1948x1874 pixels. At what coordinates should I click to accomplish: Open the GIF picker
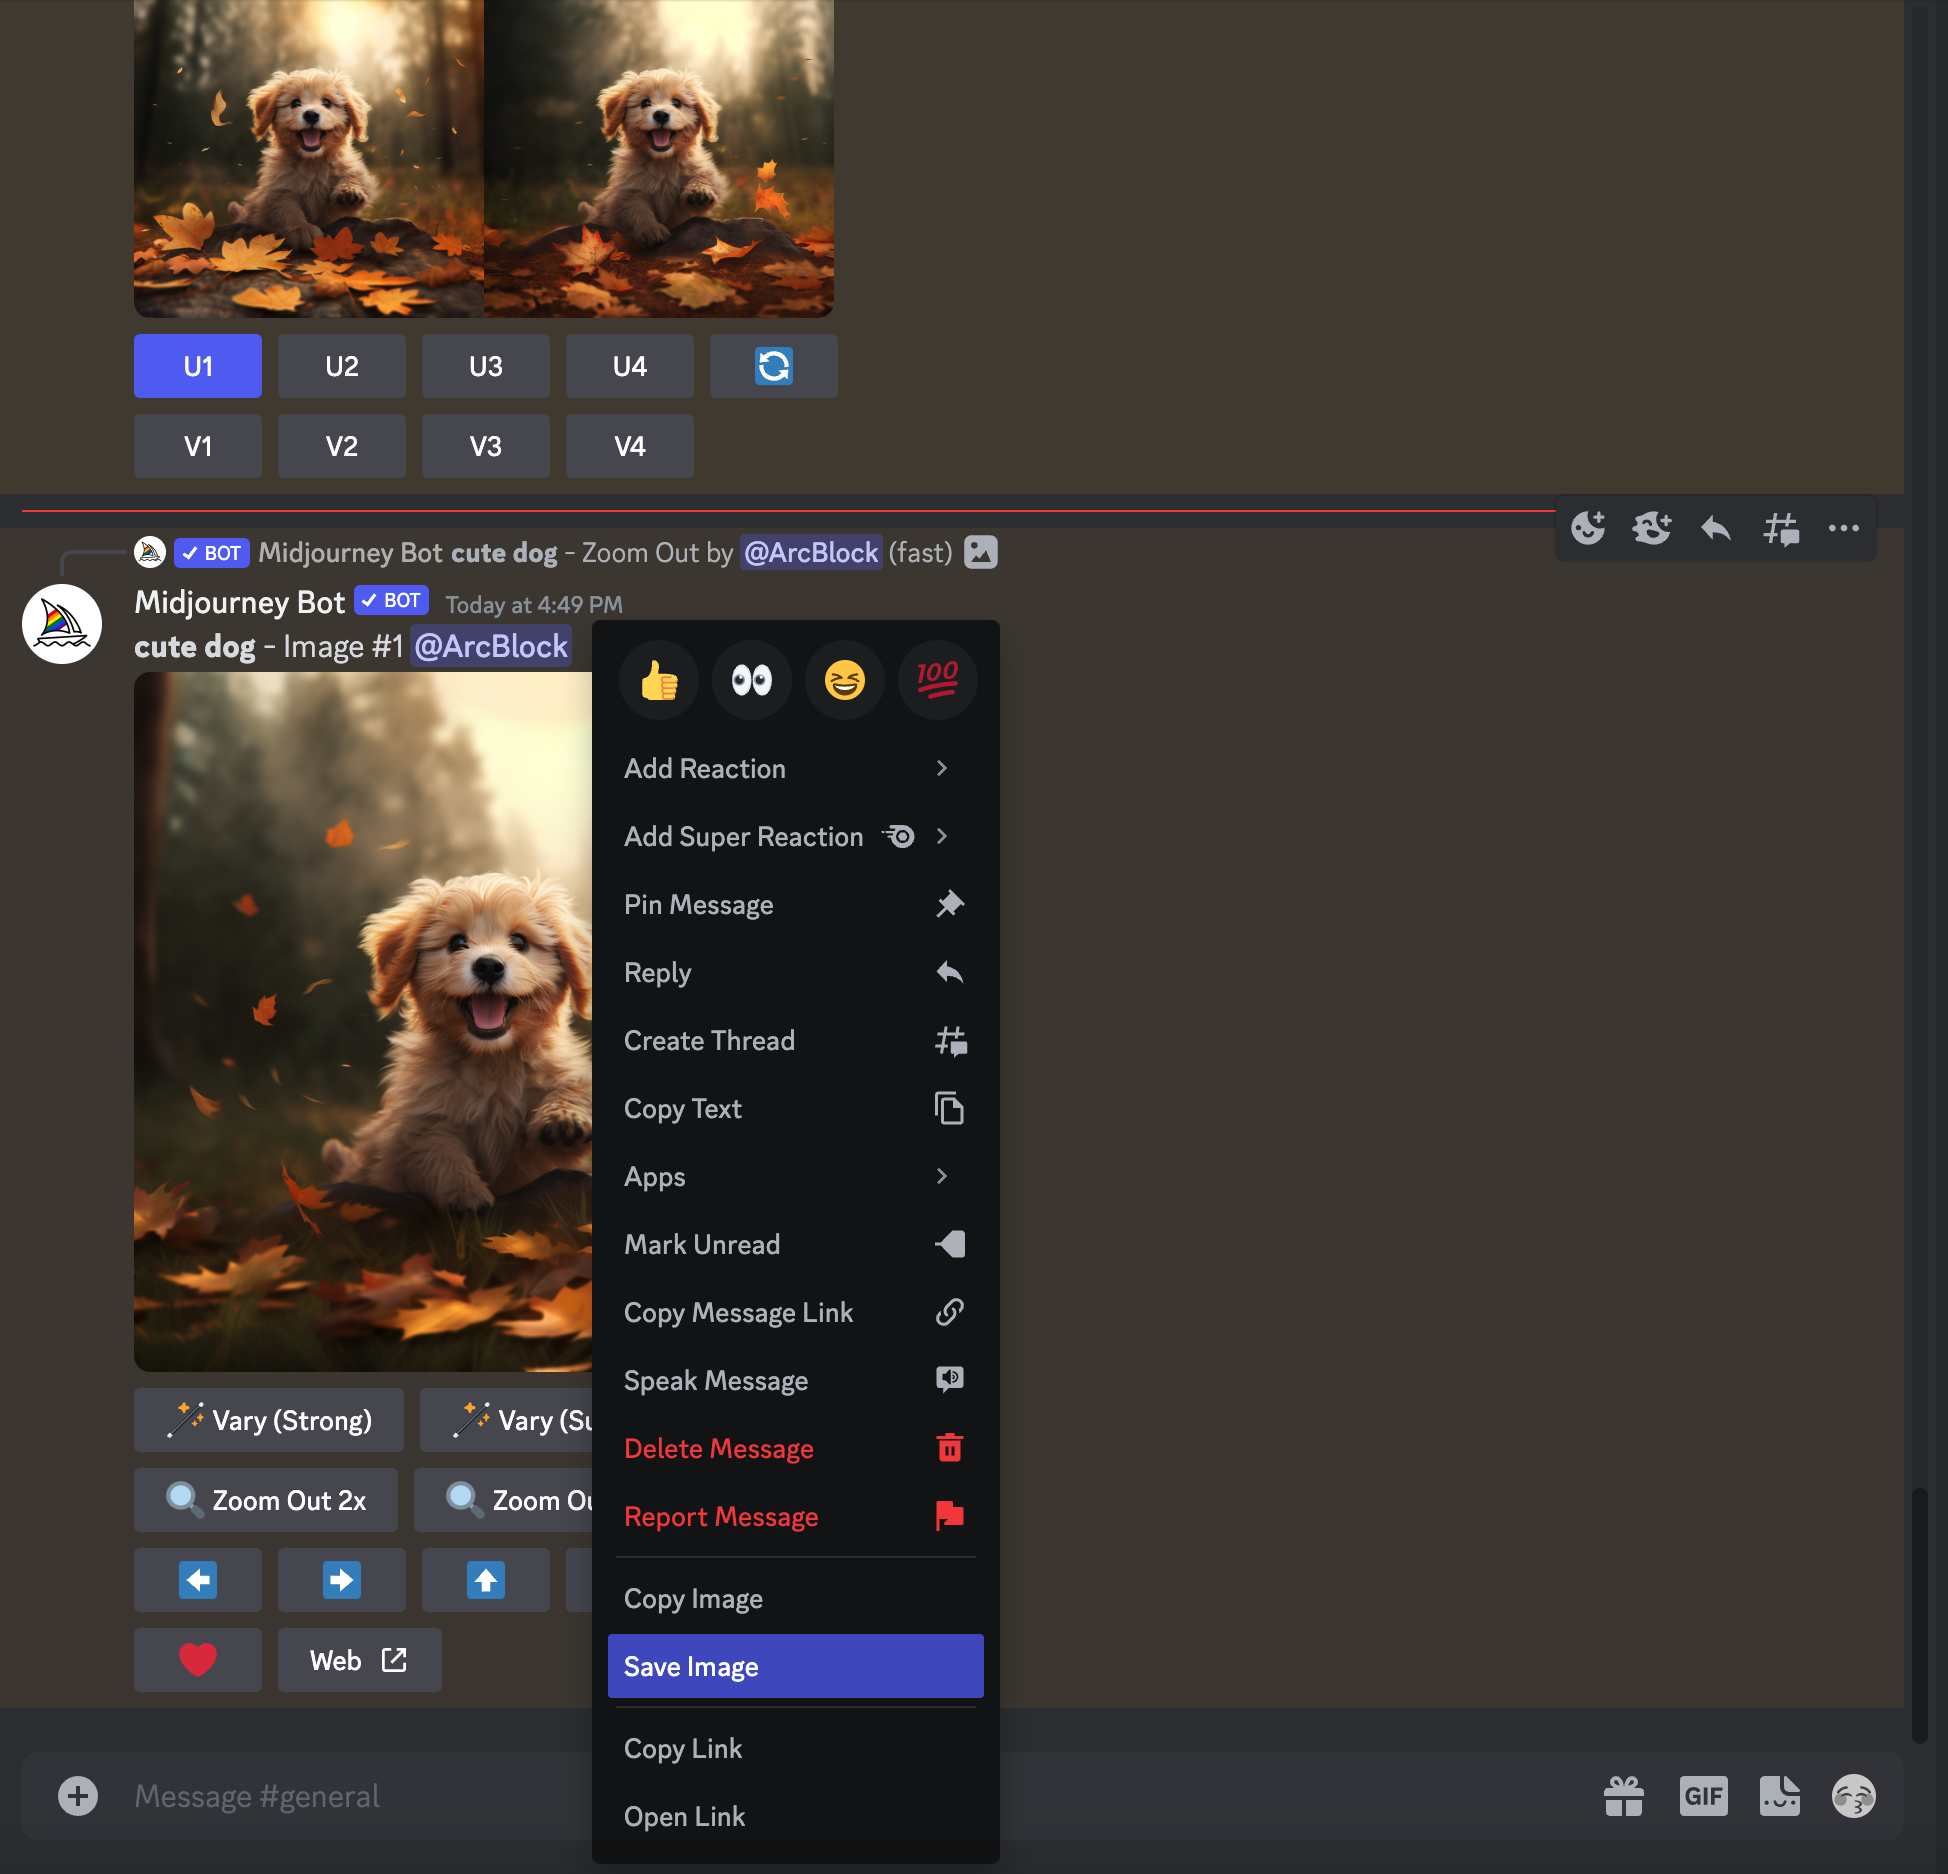point(1703,1796)
